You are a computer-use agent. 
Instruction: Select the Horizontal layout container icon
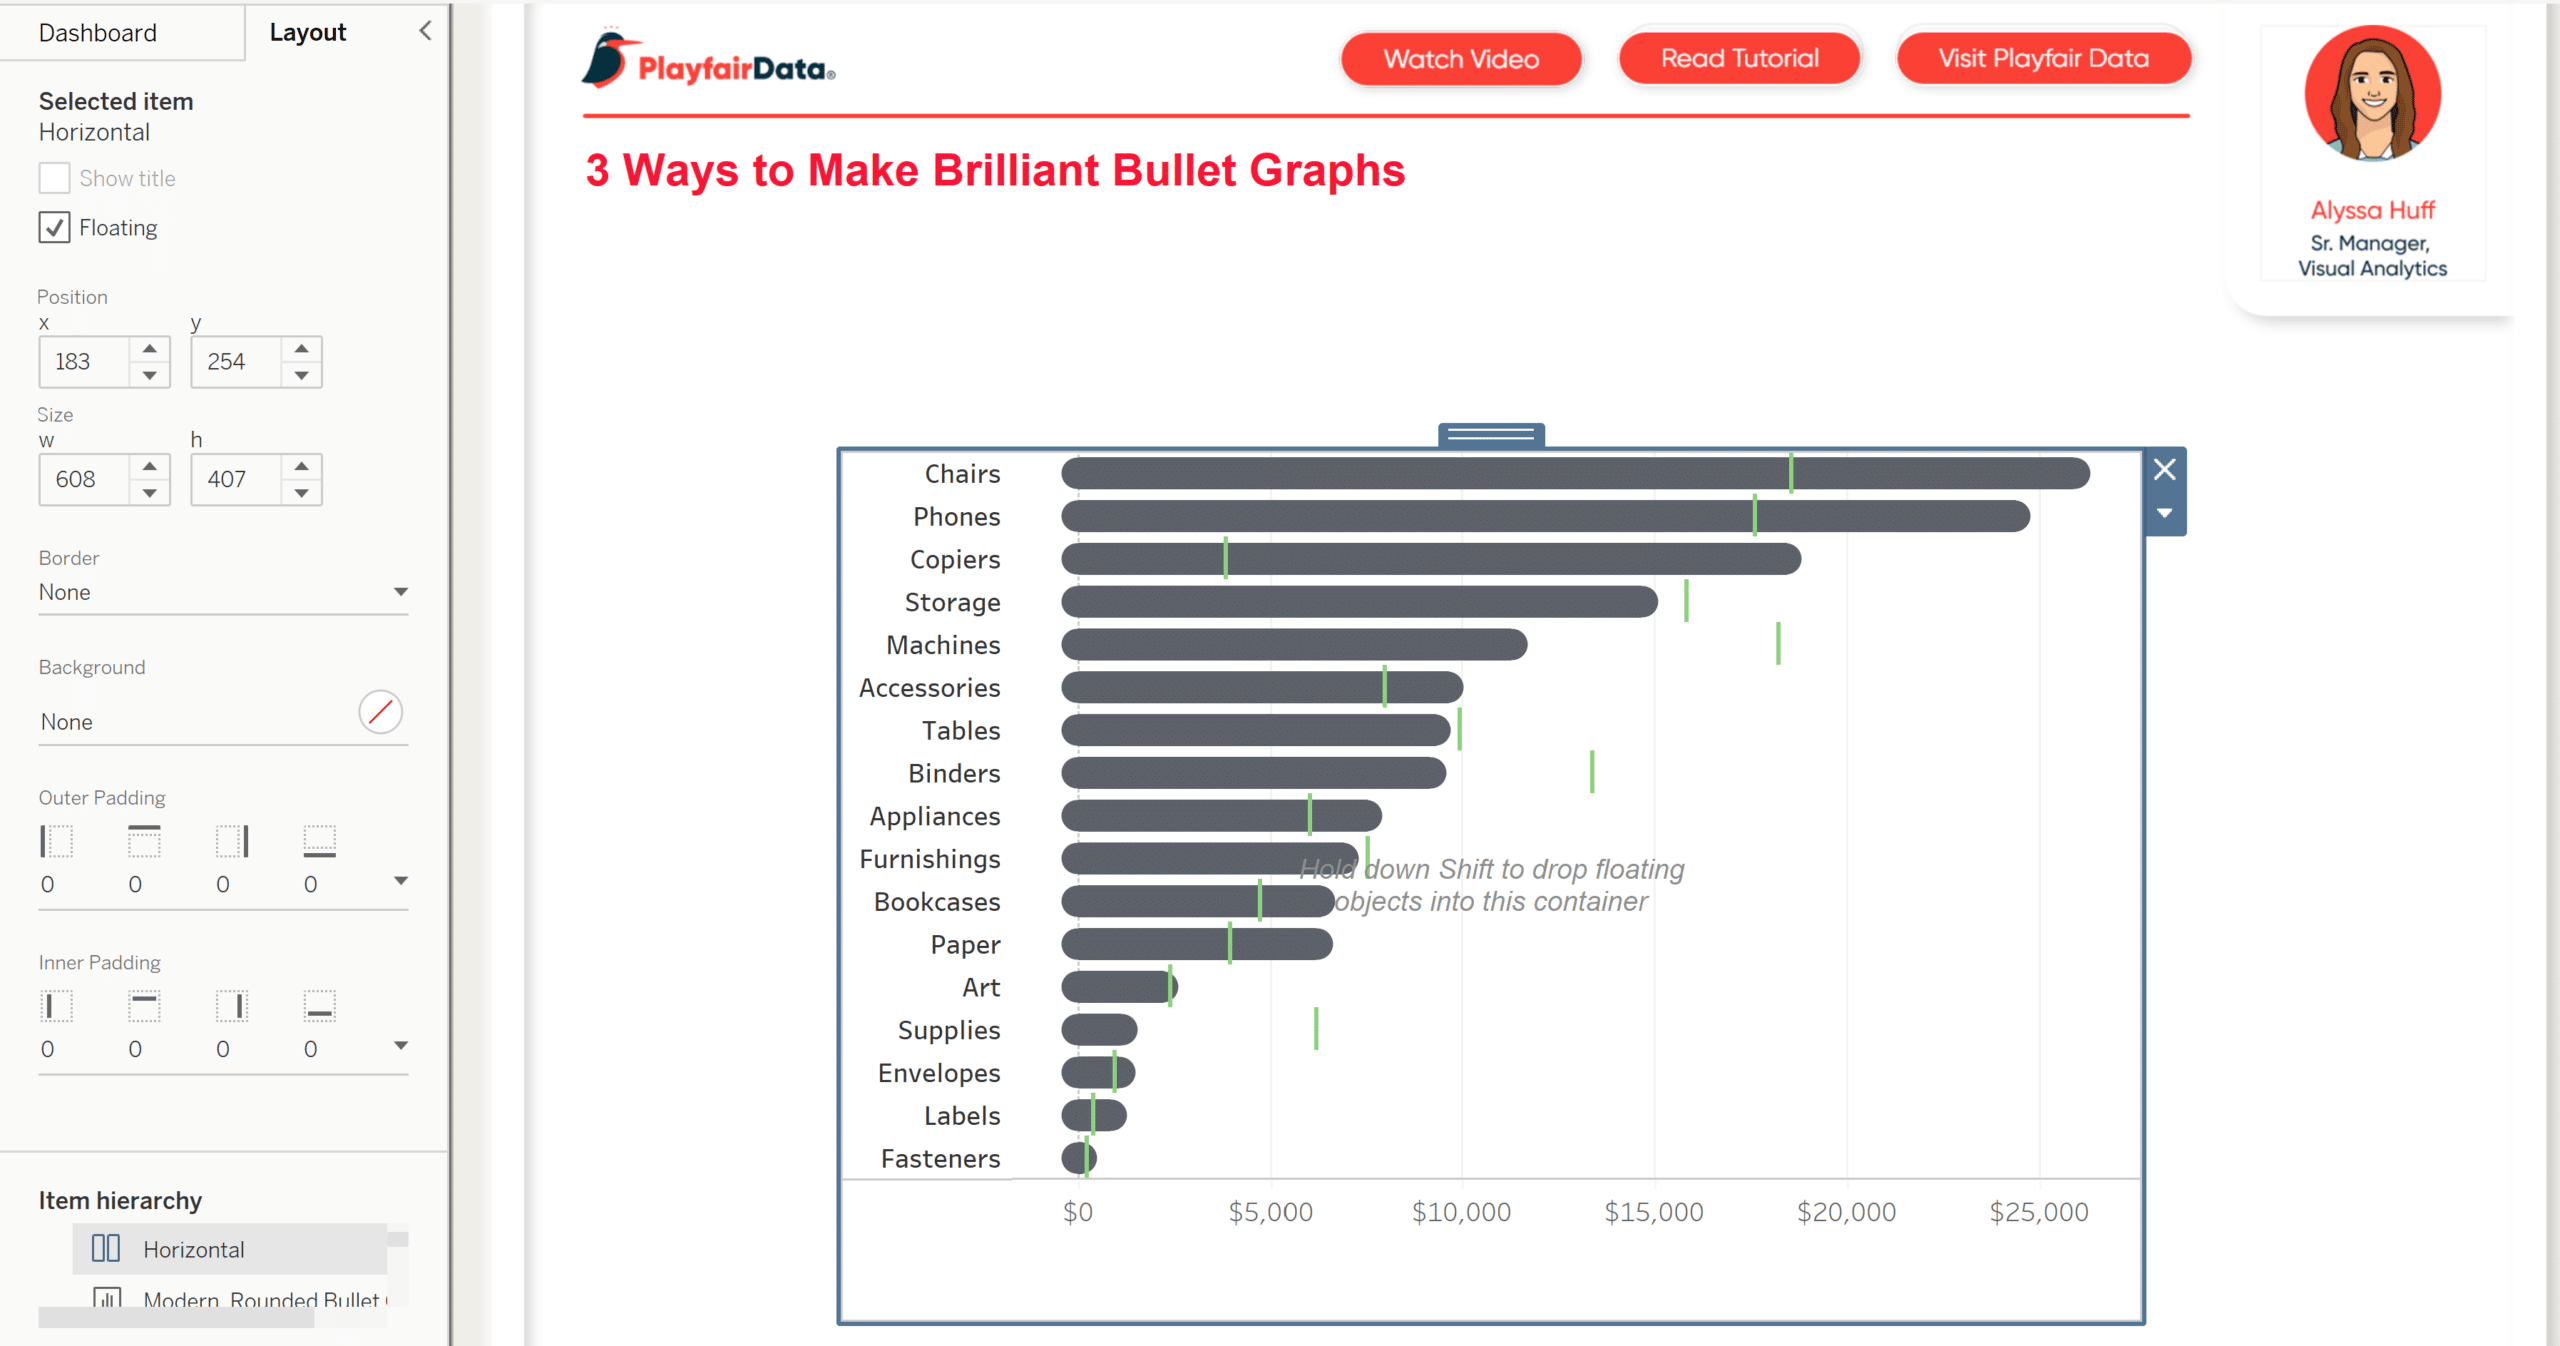105,1249
